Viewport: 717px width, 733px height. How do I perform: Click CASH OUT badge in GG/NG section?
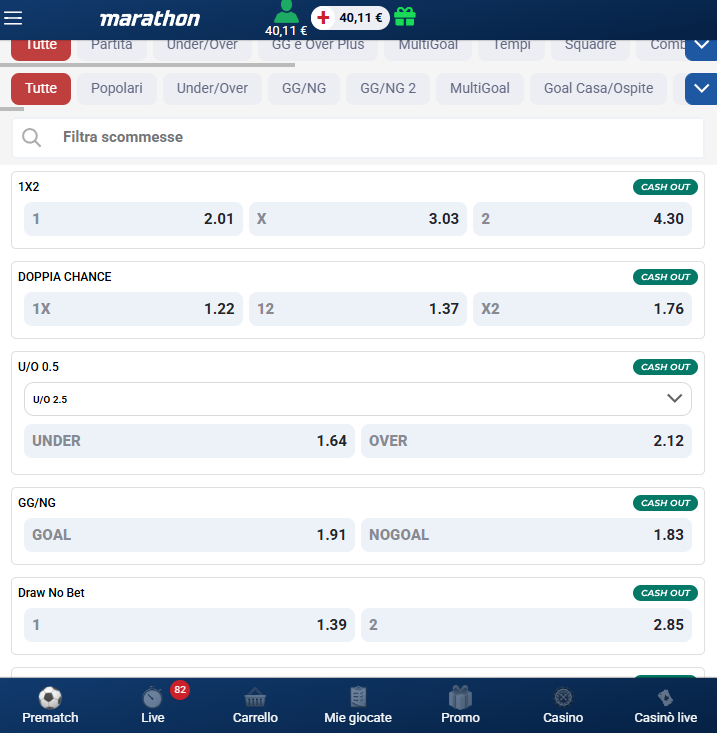(665, 503)
